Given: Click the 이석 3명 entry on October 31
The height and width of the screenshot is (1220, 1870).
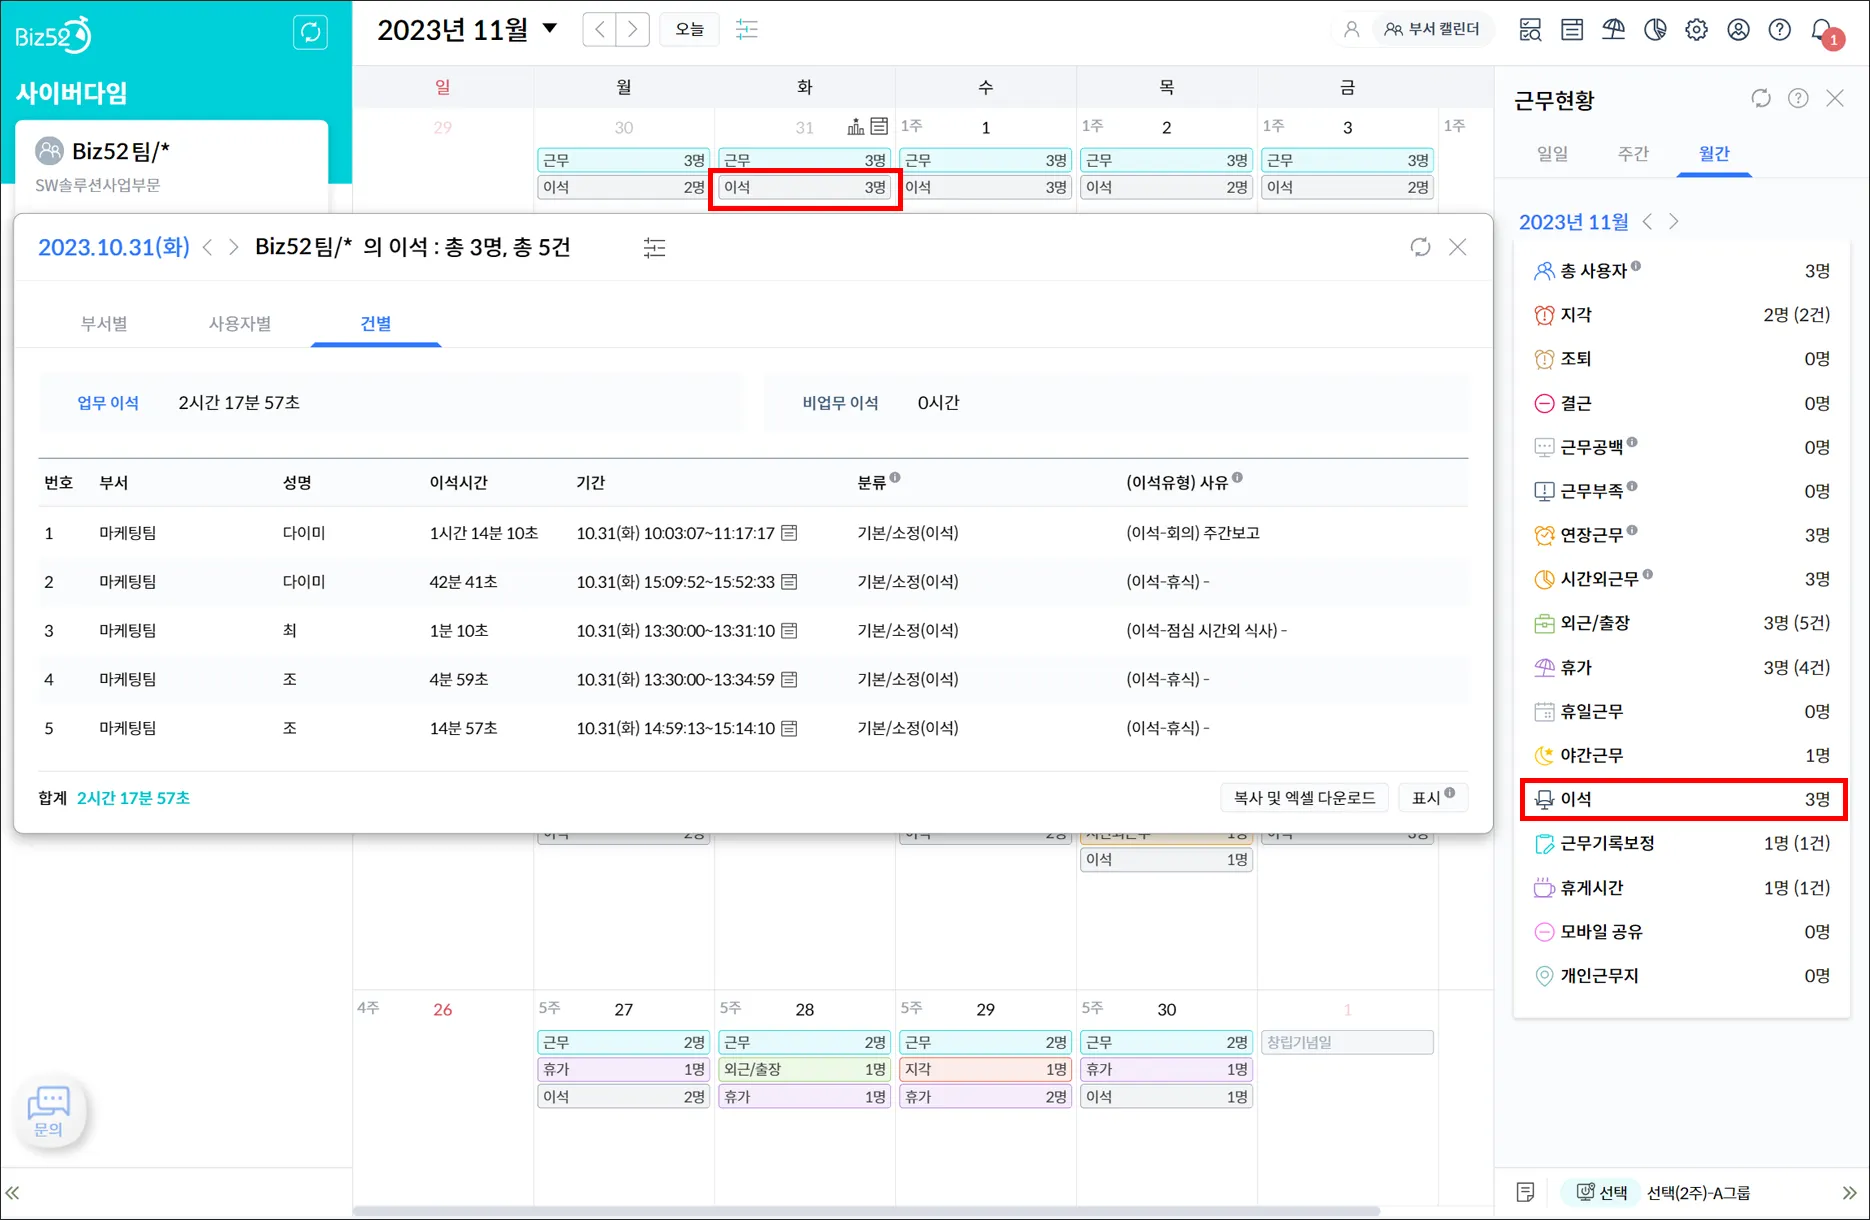Looking at the screenshot, I should [805, 187].
